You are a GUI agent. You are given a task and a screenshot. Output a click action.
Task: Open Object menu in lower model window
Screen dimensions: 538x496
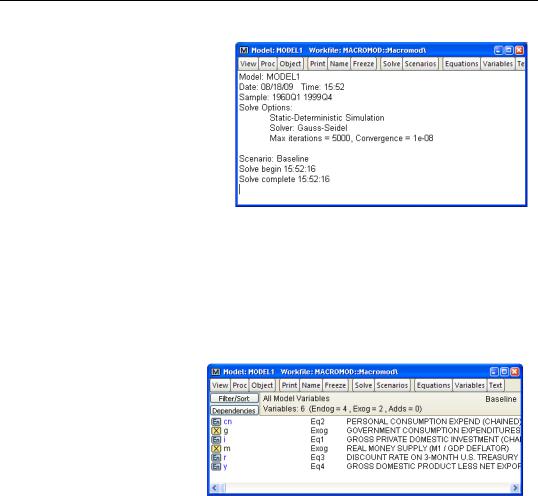[262, 386]
